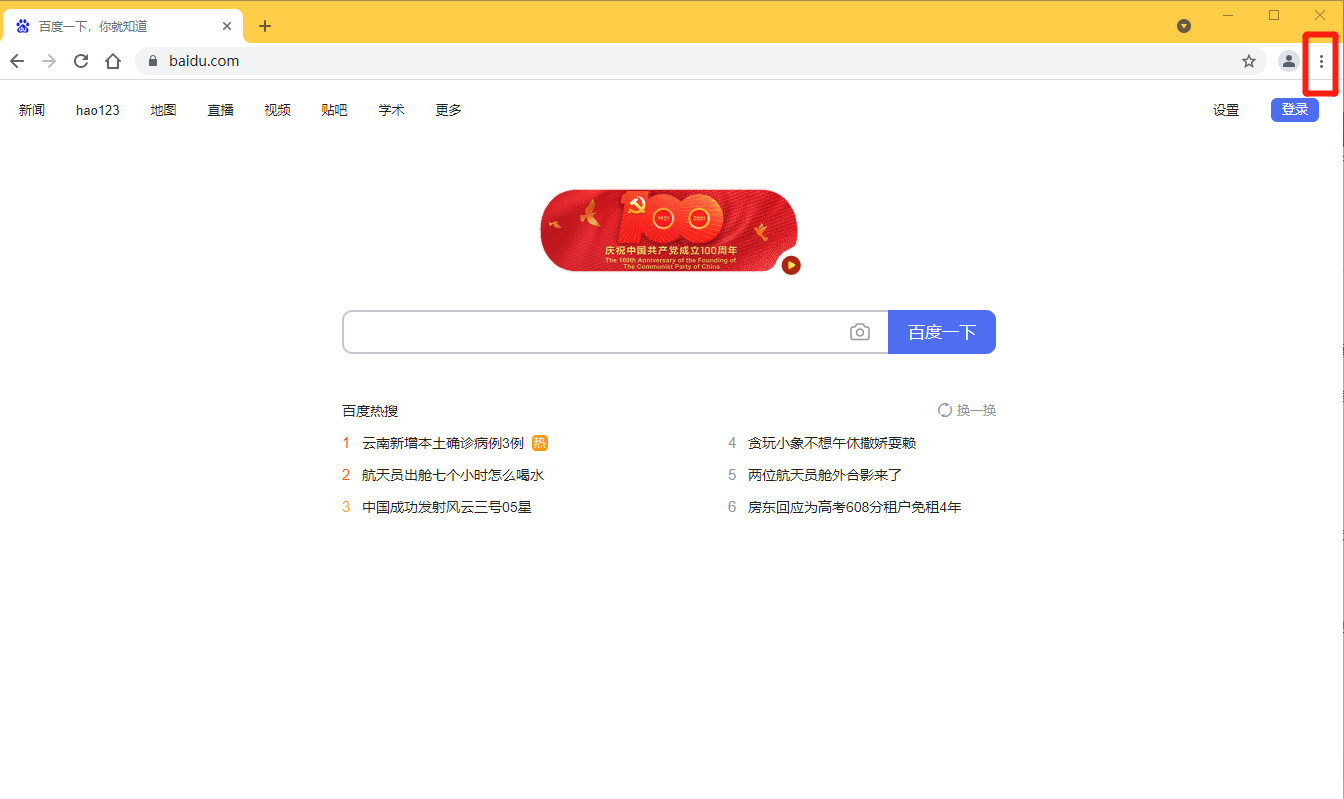Open the 新闻 link
The height and width of the screenshot is (799, 1344).
pos(32,110)
